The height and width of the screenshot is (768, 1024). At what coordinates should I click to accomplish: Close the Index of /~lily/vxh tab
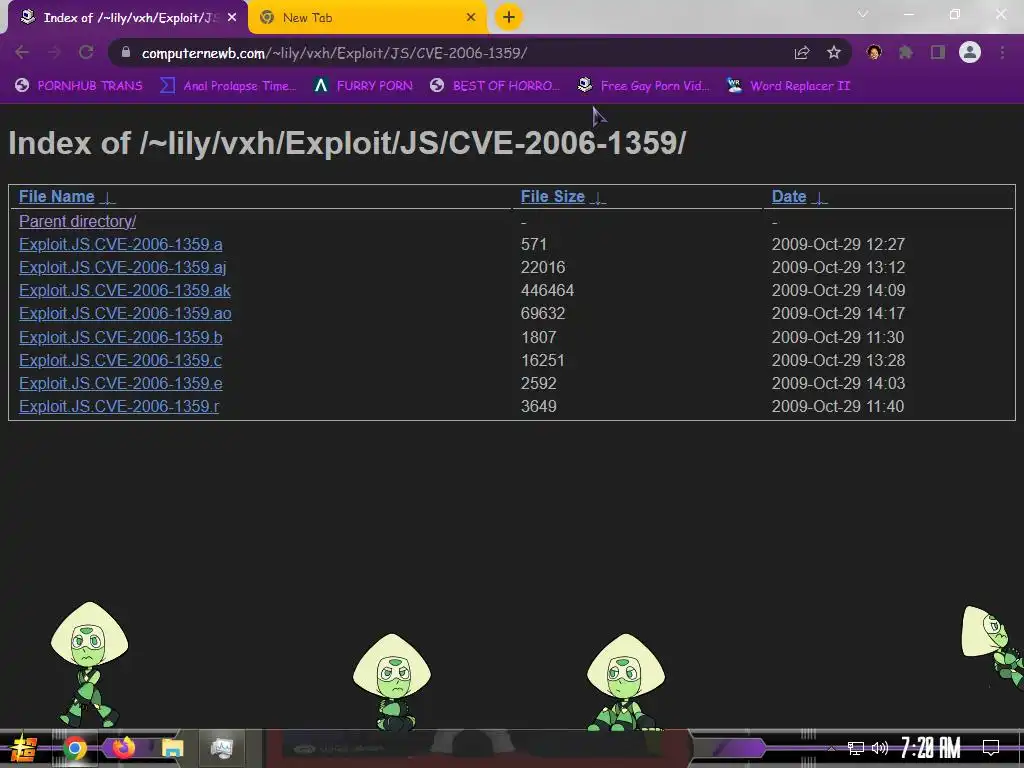click(232, 18)
